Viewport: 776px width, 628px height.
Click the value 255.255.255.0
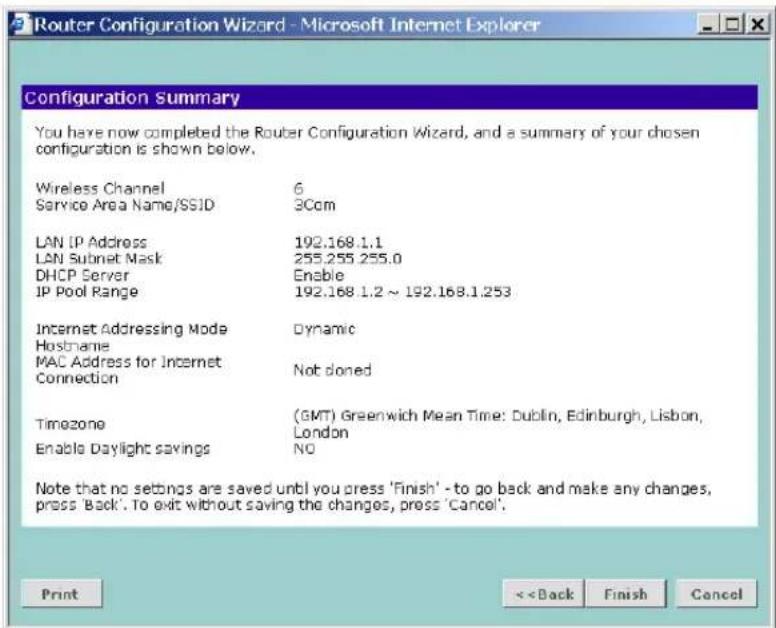click(x=348, y=258)
